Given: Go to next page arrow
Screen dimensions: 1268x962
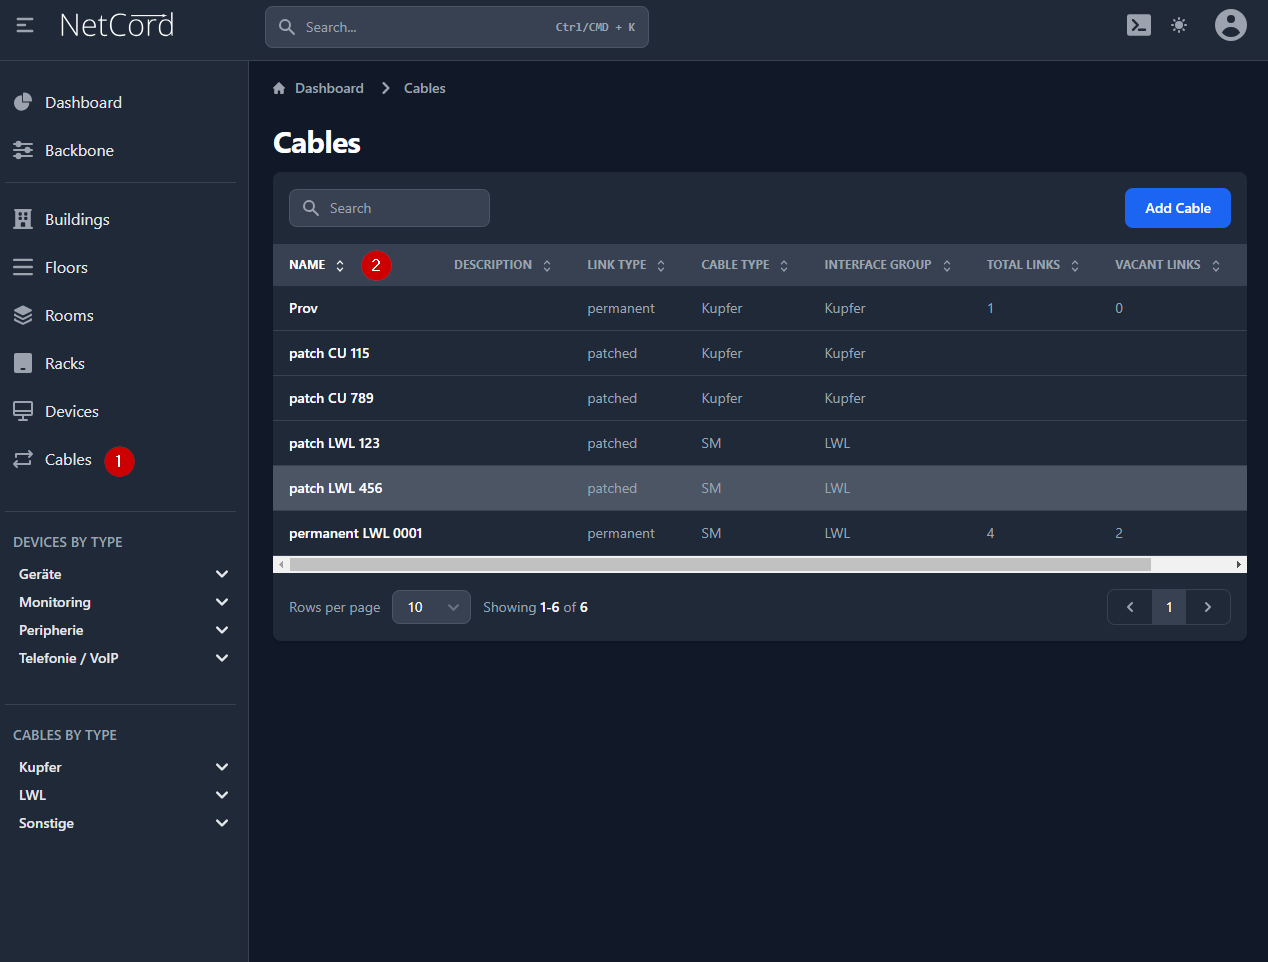Looking at the screenshot, I should [x=1207, y=607].
